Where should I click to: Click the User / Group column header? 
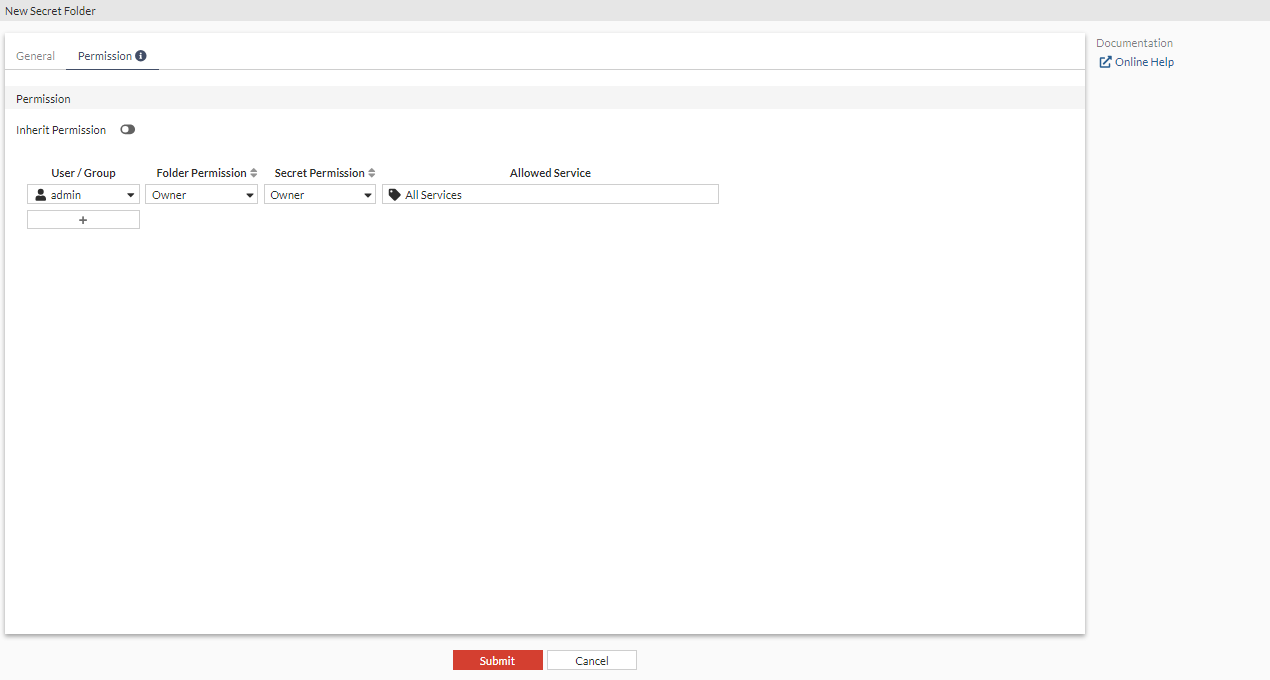pyautogui.click(x=83, y=173)
